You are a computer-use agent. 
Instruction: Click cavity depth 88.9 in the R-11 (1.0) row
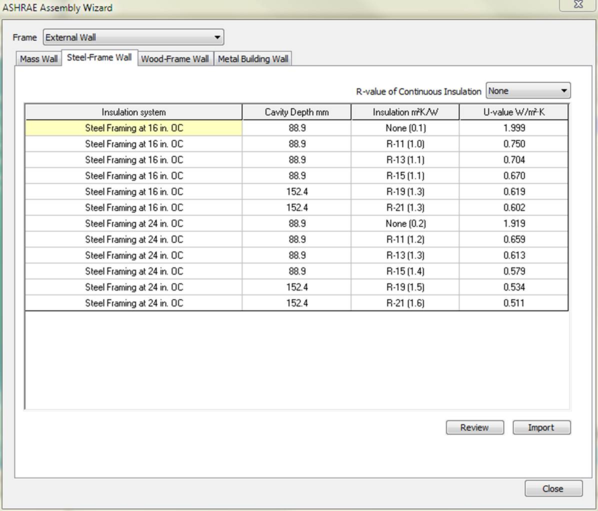point(297,144)
